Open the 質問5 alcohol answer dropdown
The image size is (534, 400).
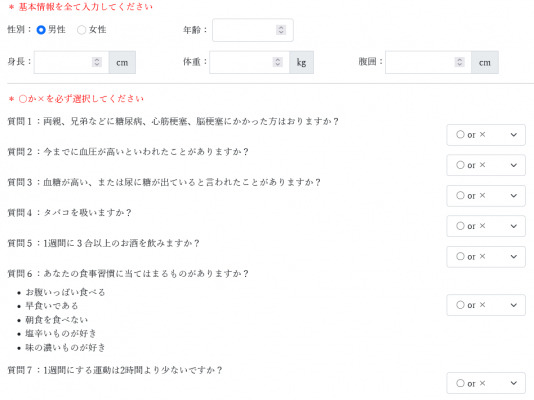pos(486,257)
